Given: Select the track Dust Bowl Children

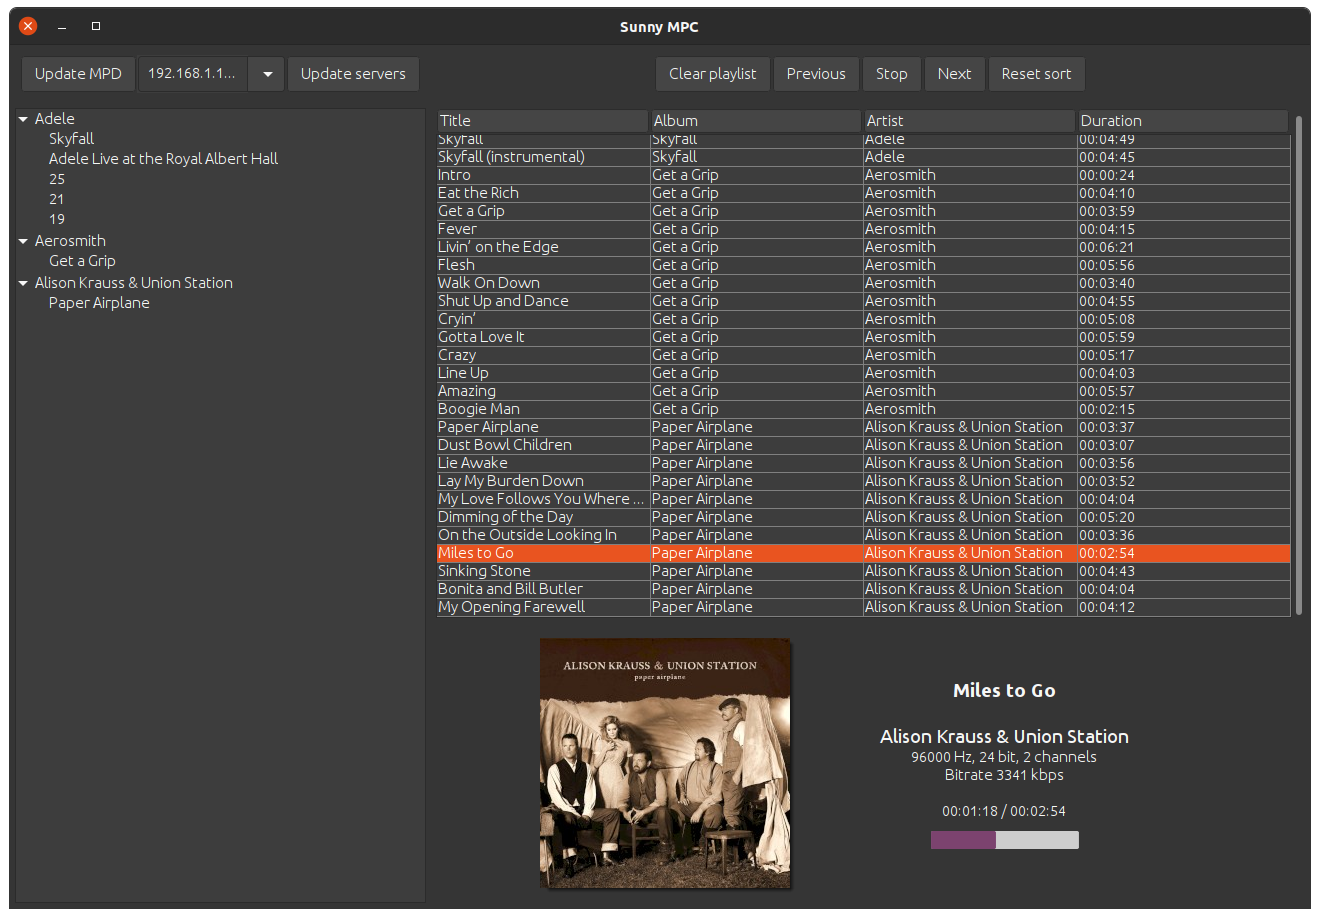Looking at the screenshot, I should coord(505,445).
